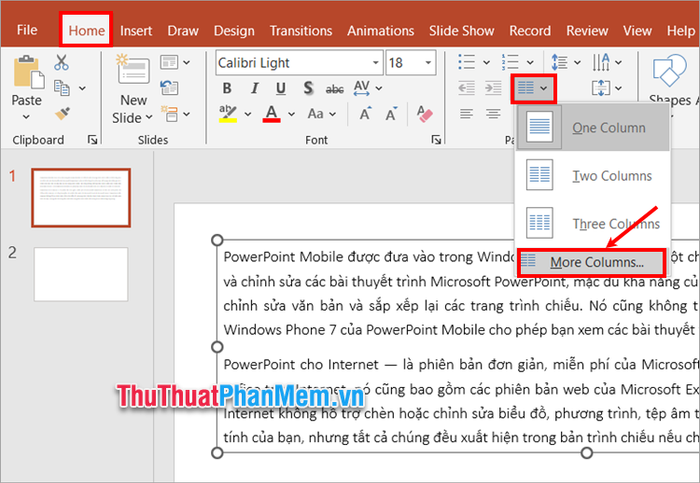Switch to the Animations tab

[x=381, y=31]
